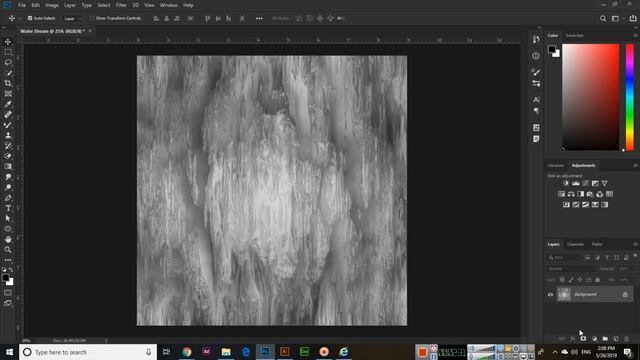Add a Color Balance adjustment

click(x=571, y=194)
